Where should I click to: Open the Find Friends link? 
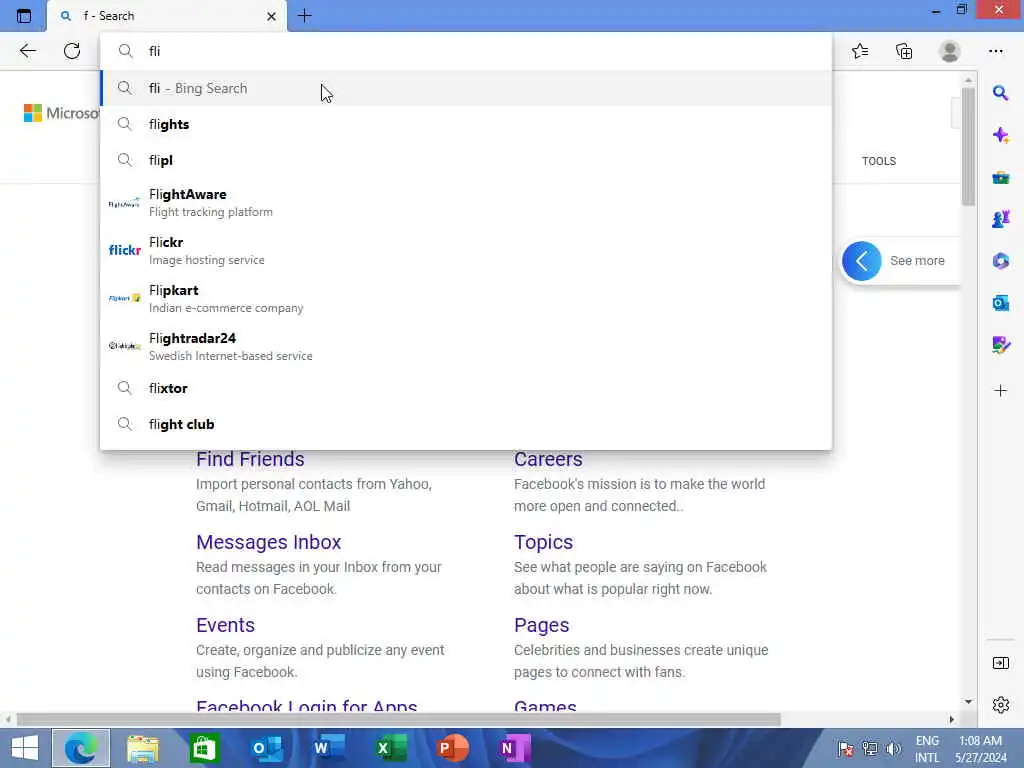(x=250, y=459)
